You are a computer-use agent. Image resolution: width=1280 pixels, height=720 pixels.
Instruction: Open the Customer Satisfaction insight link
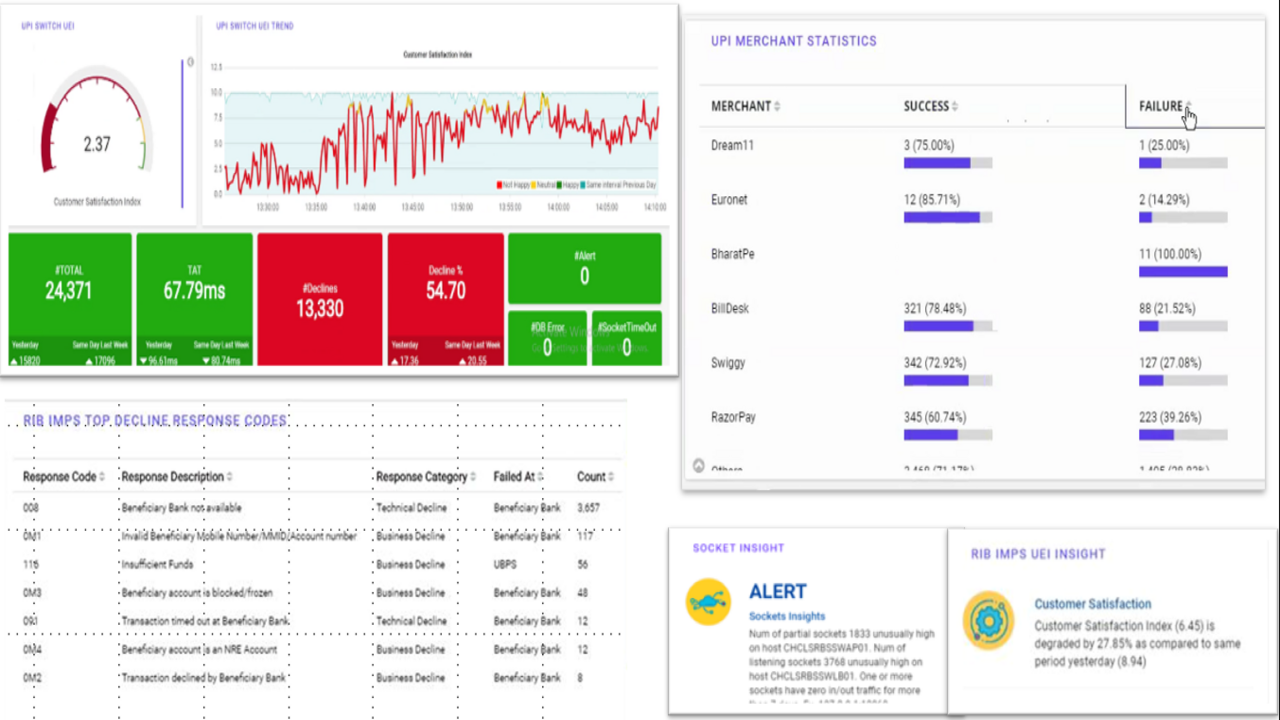tap(1092, 604)
